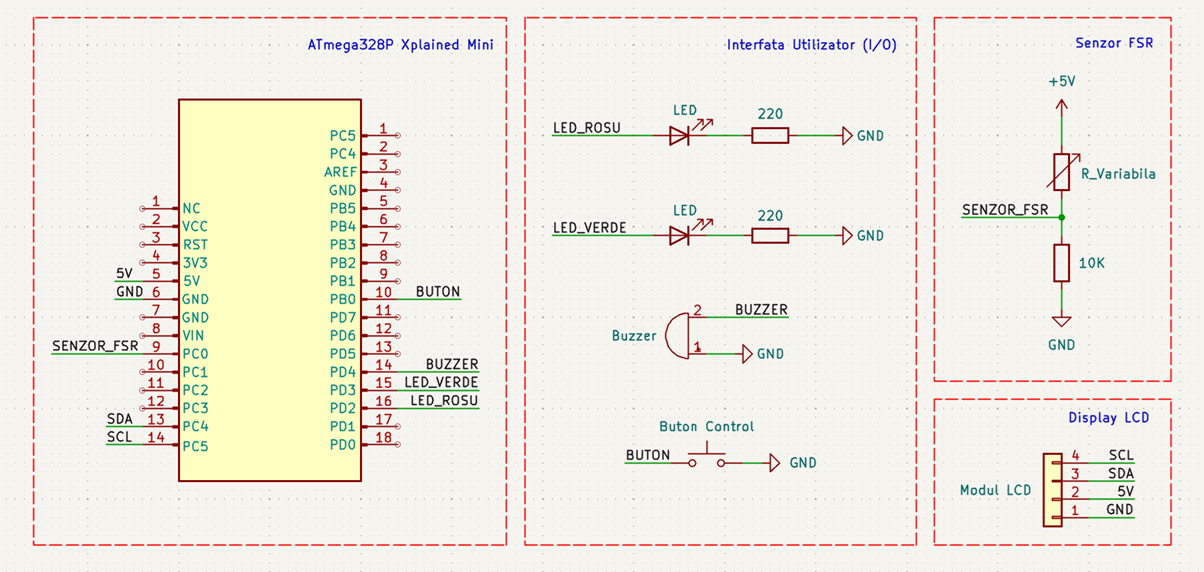The width and height of the screenshot is (1204, 572).
Task: Select the LED_ROSU label on the PD2 pin
Action: pos(445,401)
